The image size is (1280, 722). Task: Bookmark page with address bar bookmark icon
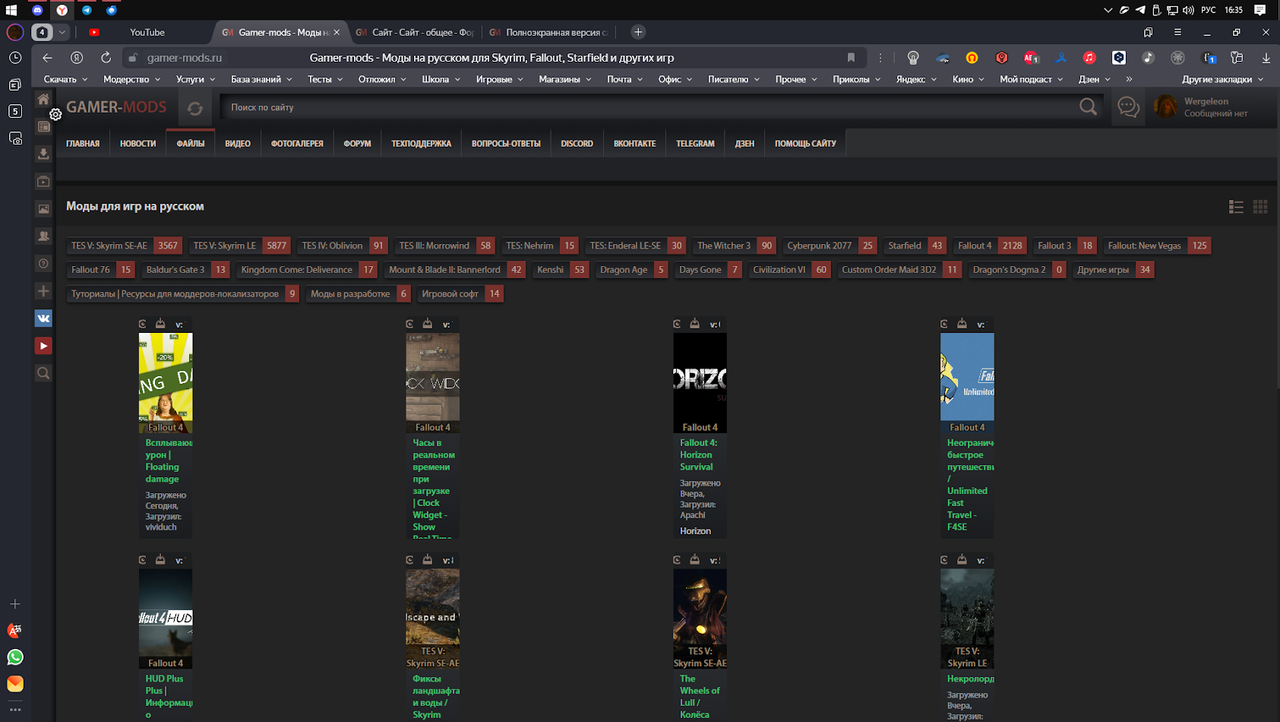851,58
